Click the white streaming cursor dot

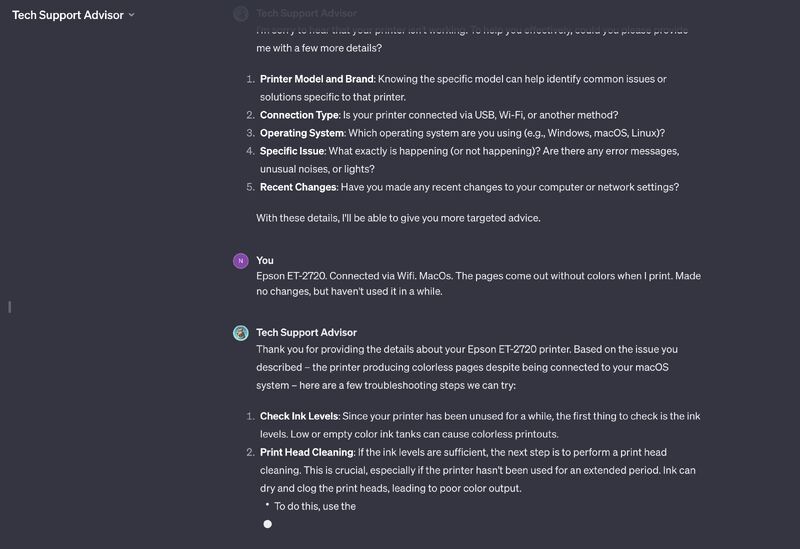coord(267,524)
